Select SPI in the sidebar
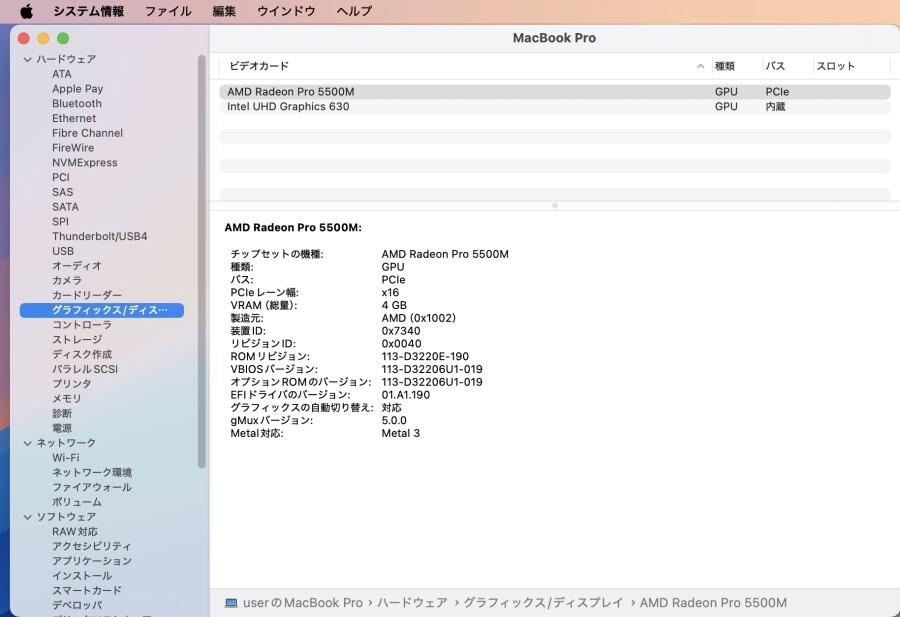 60,222
